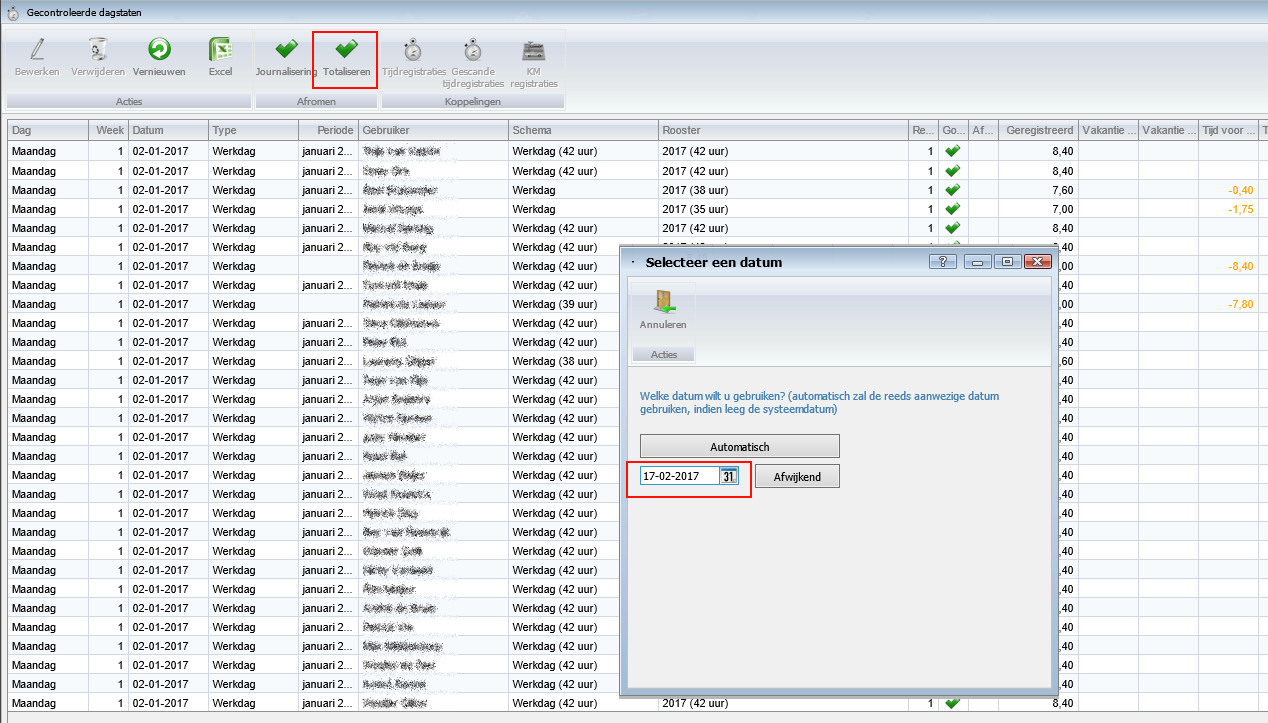The height and width of the screenshot is (723, 1268).
Task: Click the Rooster column header
Action: point(781,130)
